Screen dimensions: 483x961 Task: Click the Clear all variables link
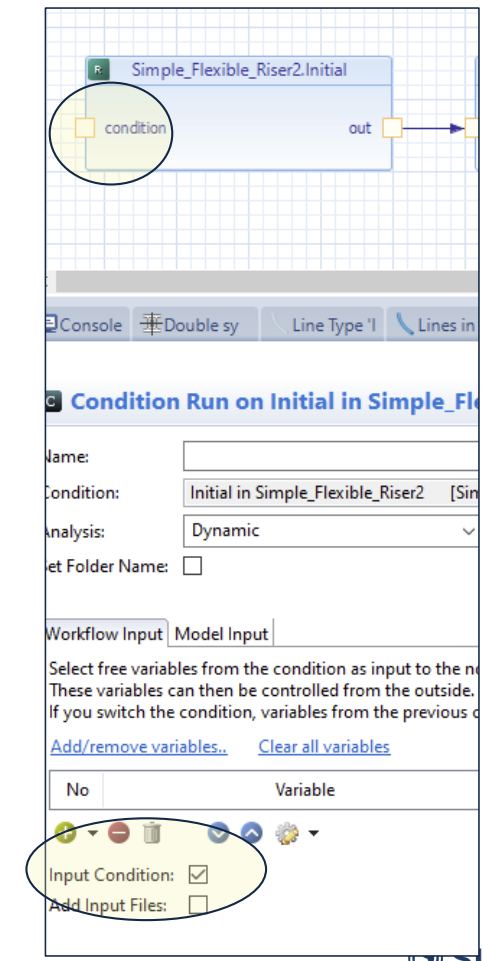pyautogui.click(x=324, y=746)
